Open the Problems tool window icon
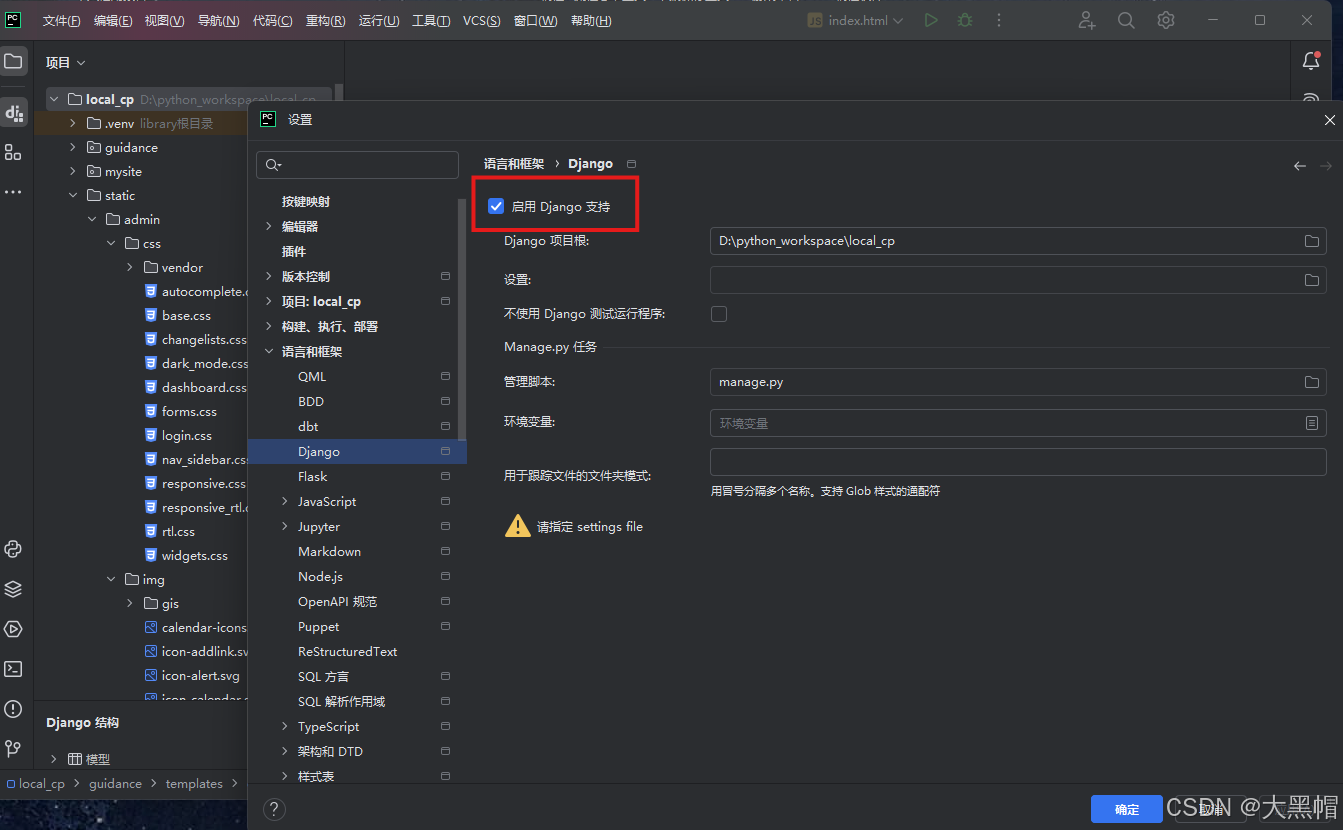Image resolution: width=1343 pixels, height=830 pixels. tap(13, 709)
